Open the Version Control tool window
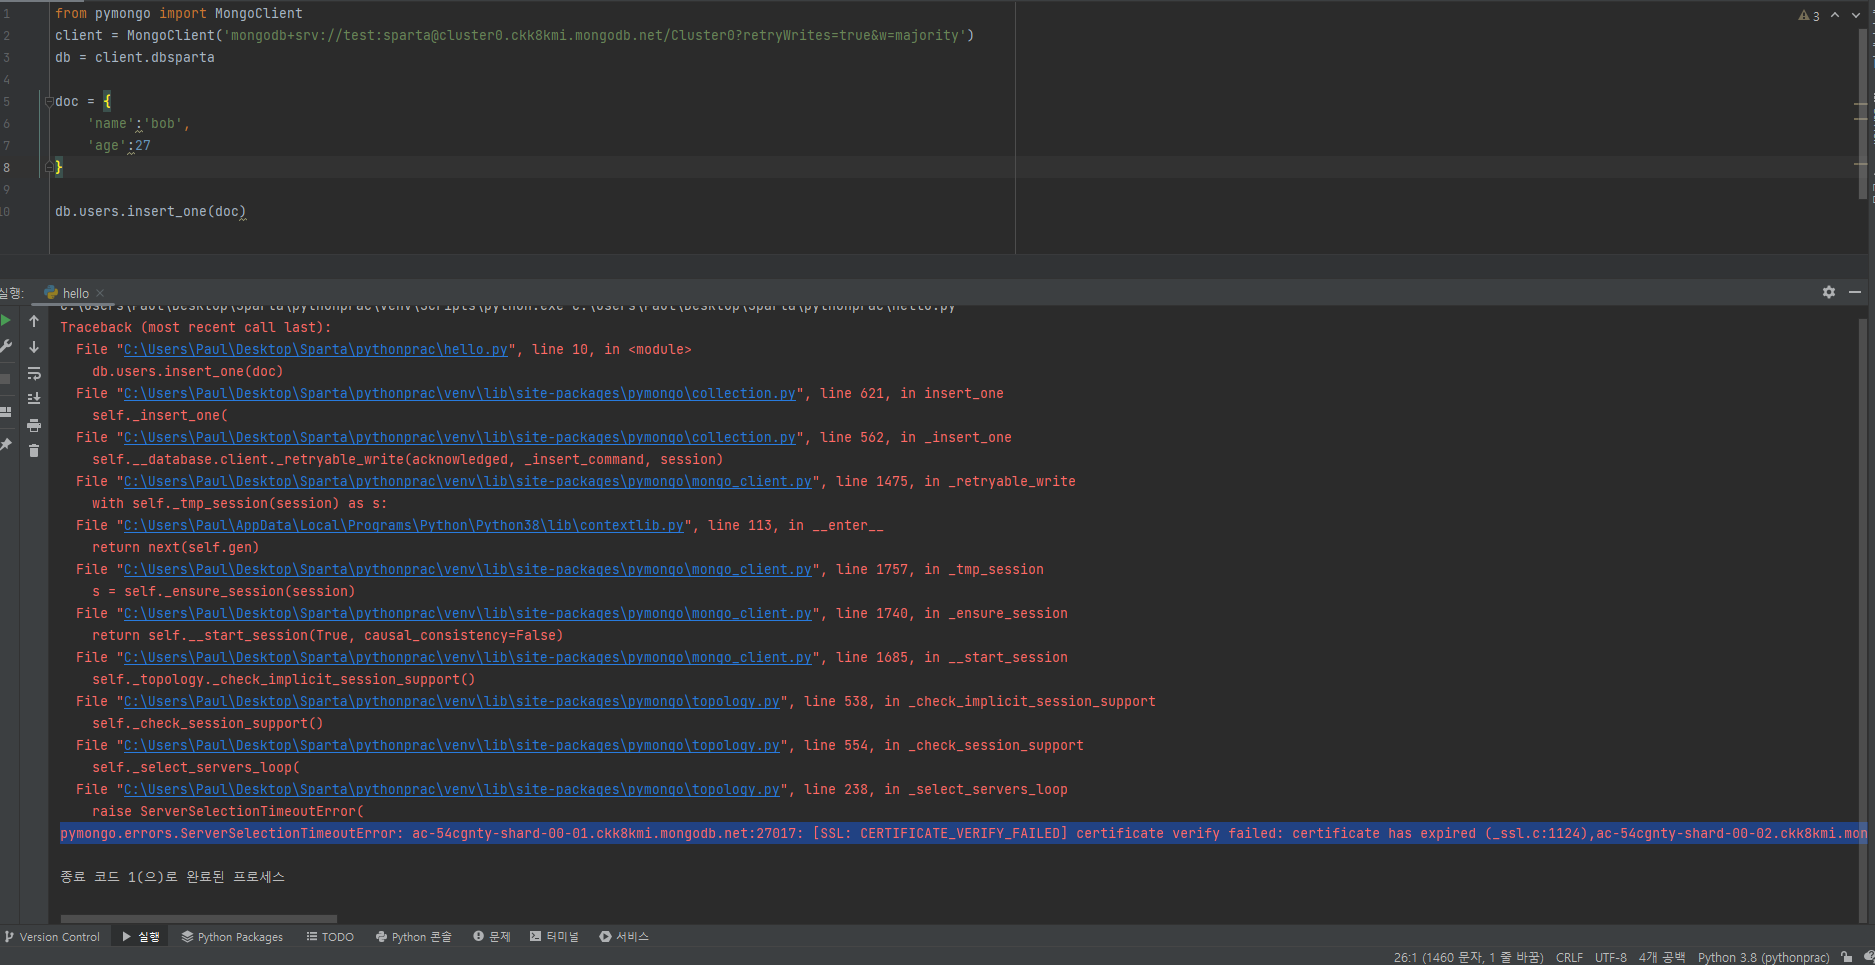Image resolution: width=1875 pixels, height=965 pixels. click(52, 937)
